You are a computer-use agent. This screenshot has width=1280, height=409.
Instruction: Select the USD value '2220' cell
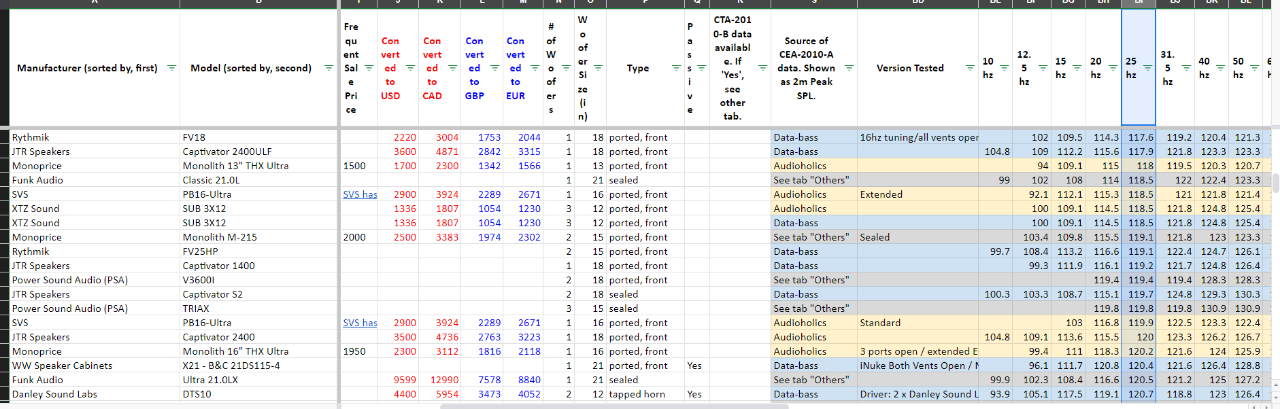pyautogui.click(x=399, y=136)
